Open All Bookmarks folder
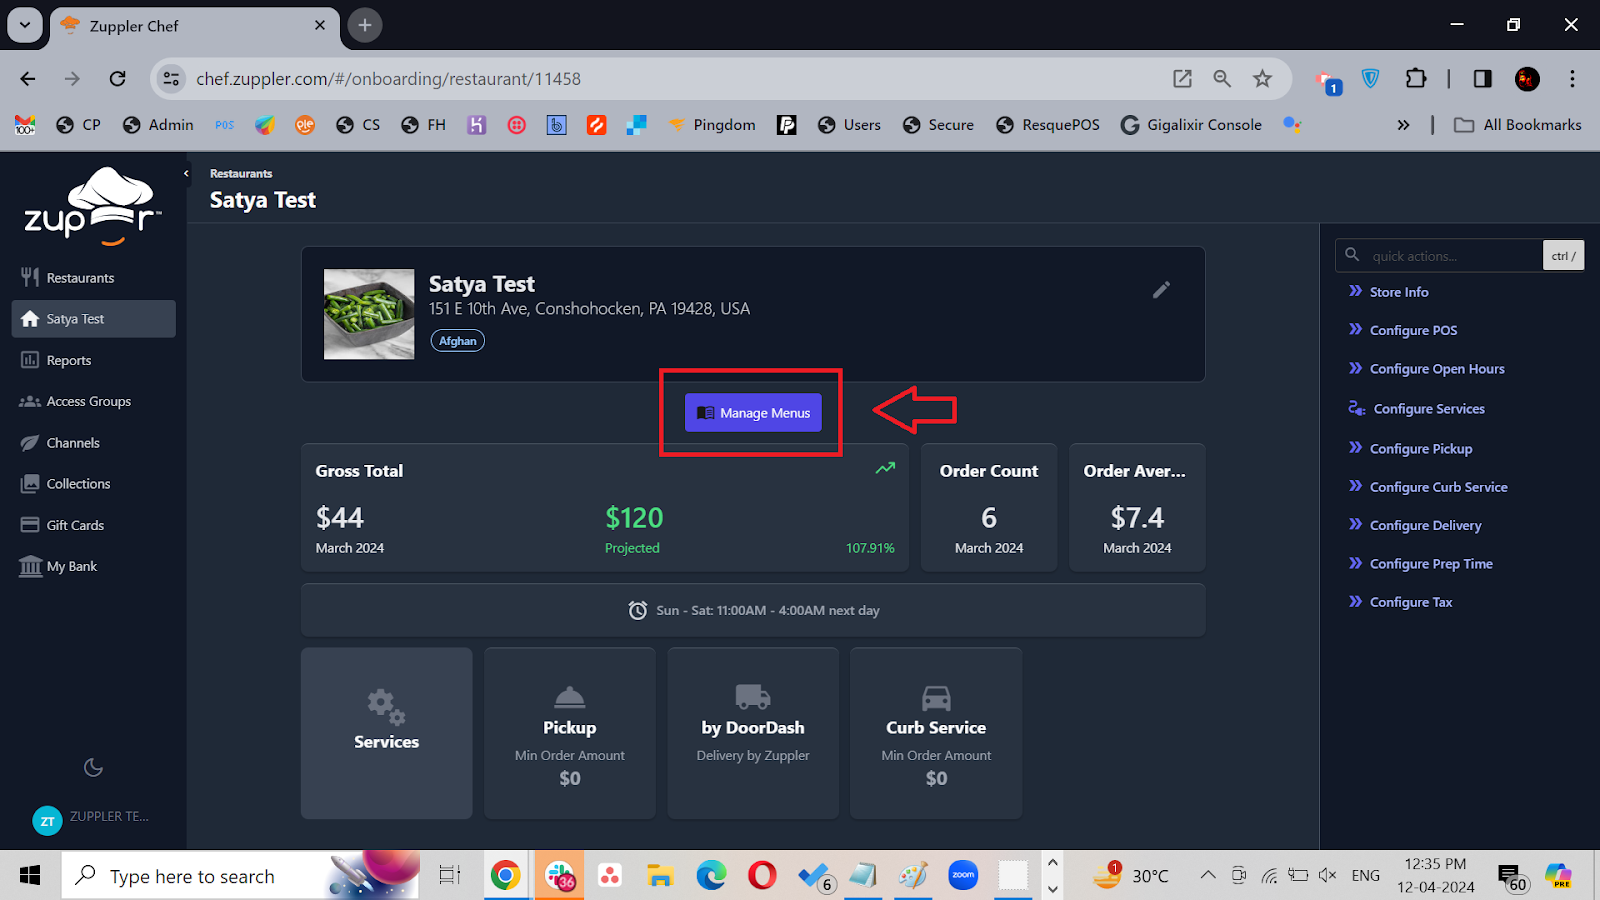 pyautogui.click(x=1518, y=125)
